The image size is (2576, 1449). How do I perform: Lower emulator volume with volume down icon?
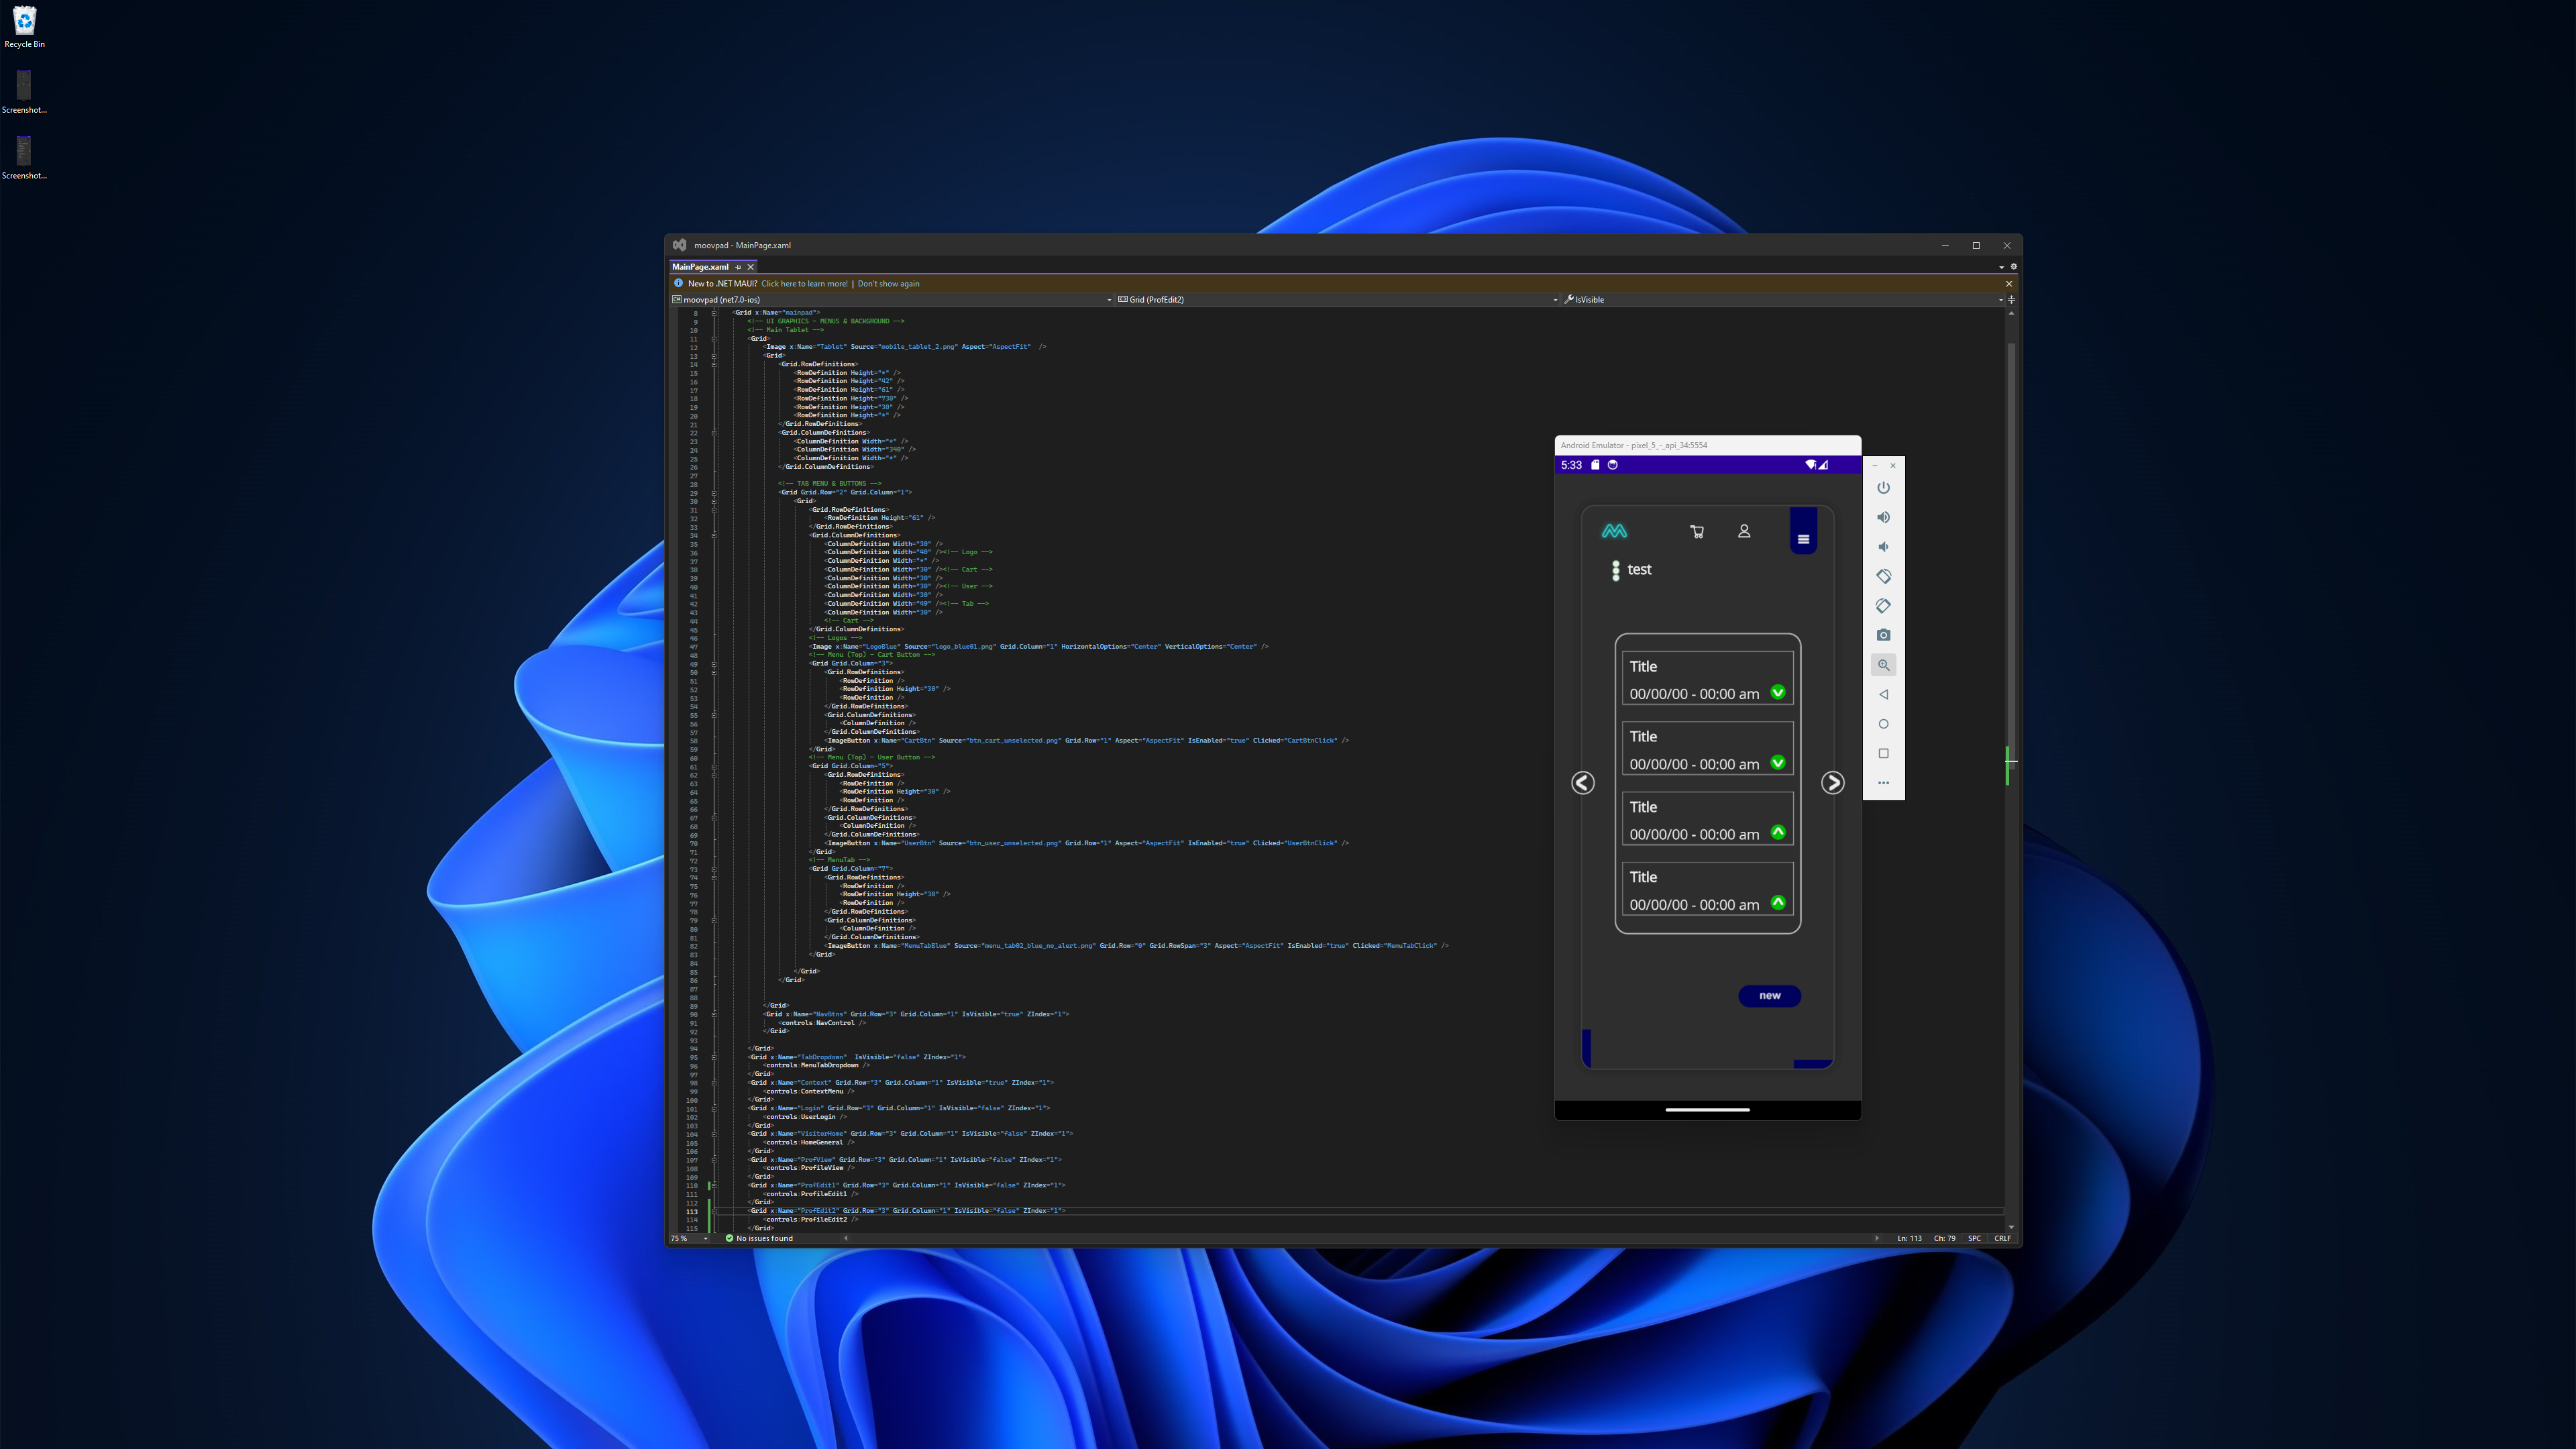pyautogui.click(x=1883, y=547)
